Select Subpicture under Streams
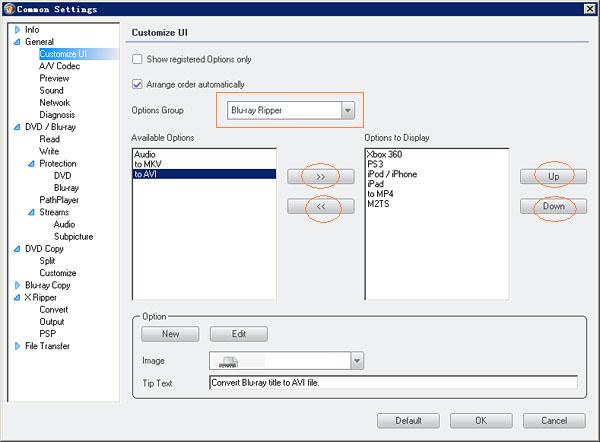The height and width of the screenshot is (442, 600). point(73,236)
